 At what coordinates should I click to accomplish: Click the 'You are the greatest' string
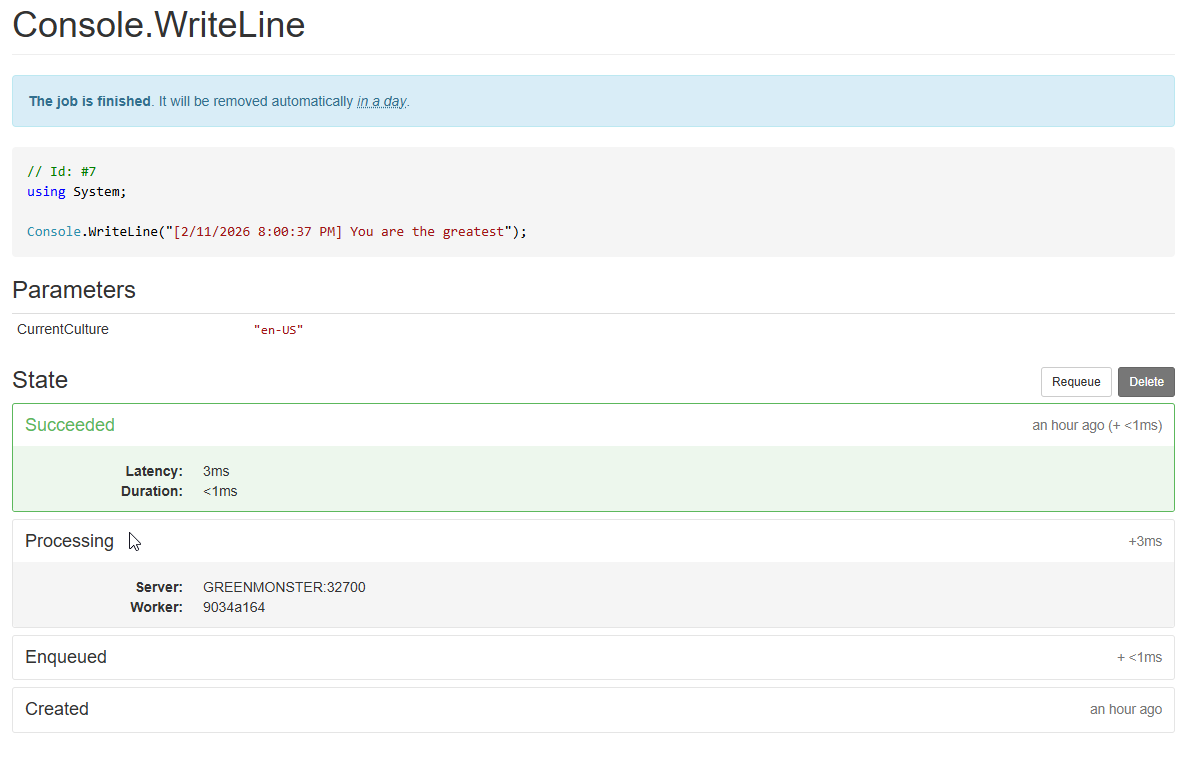click(427, 231)
